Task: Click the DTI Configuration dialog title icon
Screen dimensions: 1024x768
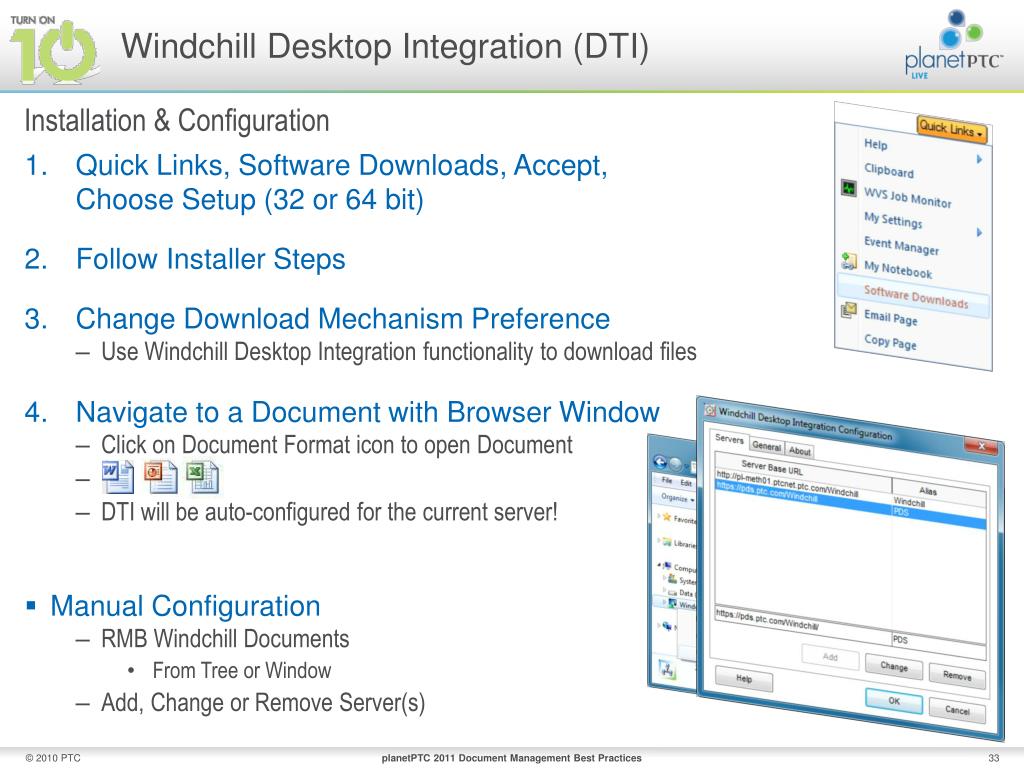Action: click(710, 411)
